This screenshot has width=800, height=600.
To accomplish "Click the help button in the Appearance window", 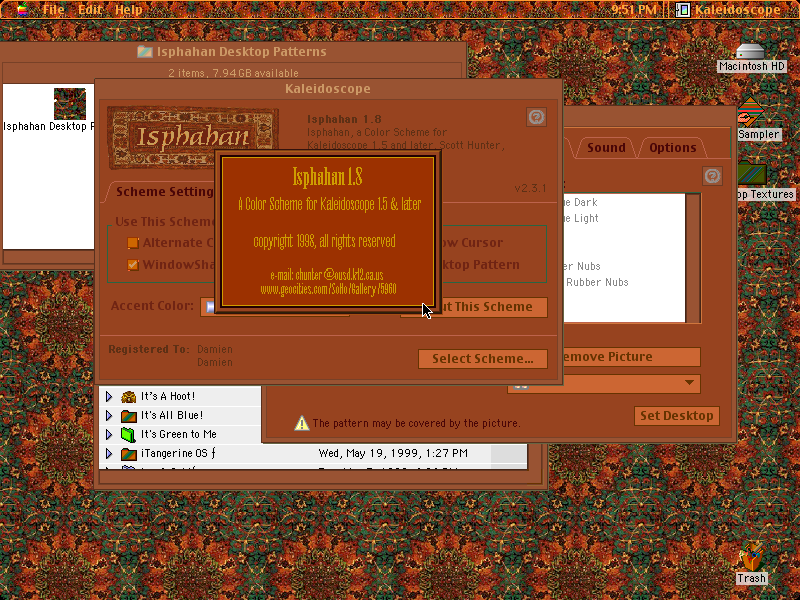I will [x=712, y=176].
